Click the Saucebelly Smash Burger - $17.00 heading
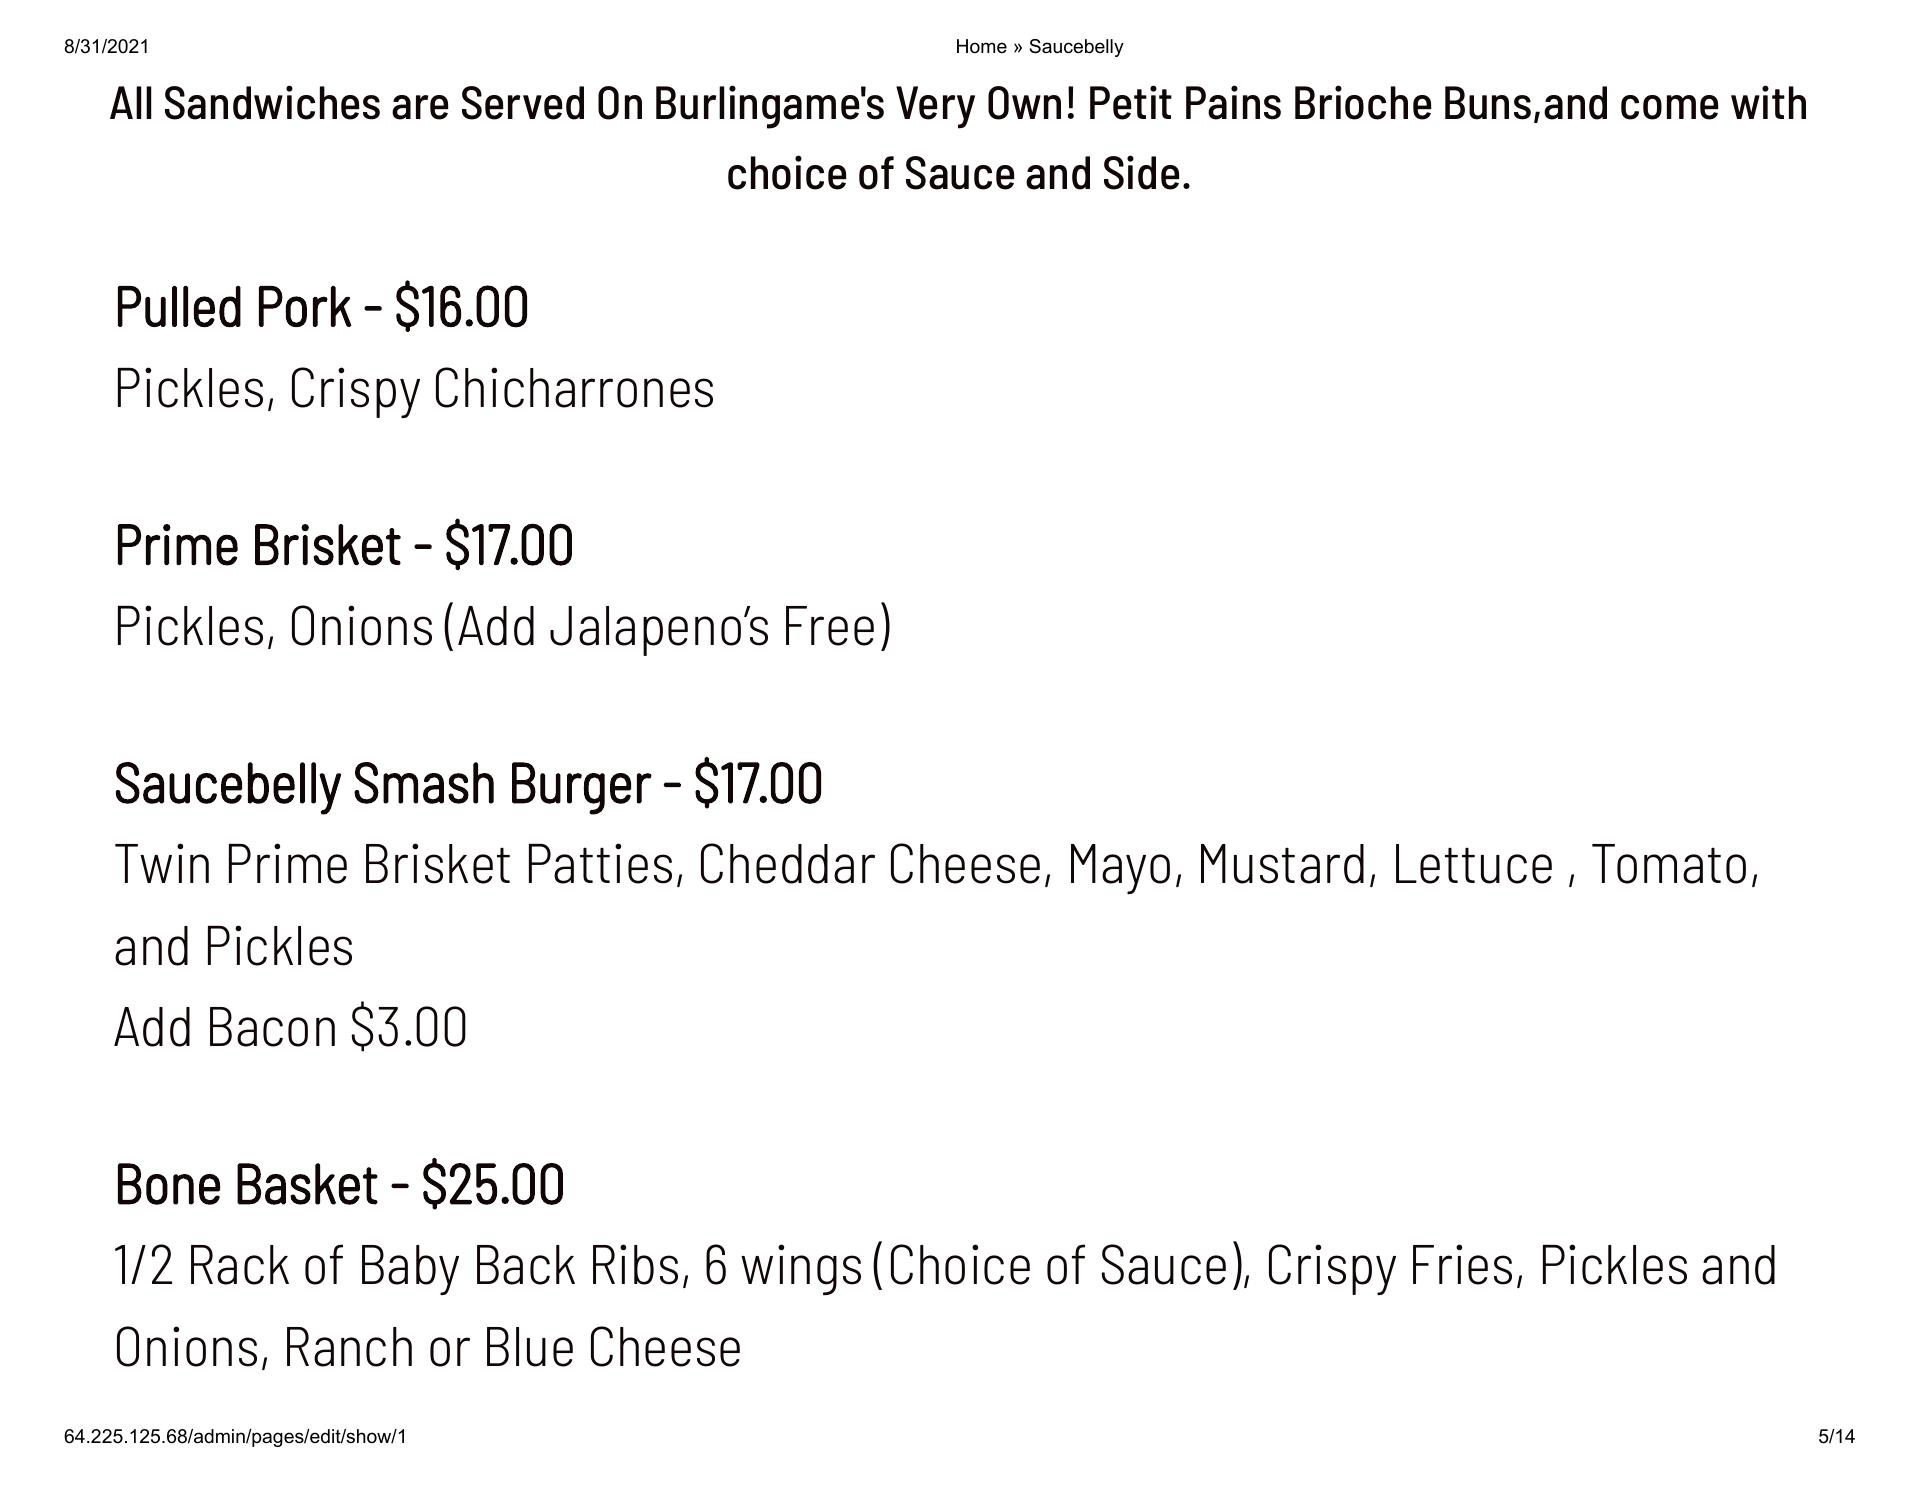 click(468, 783)
